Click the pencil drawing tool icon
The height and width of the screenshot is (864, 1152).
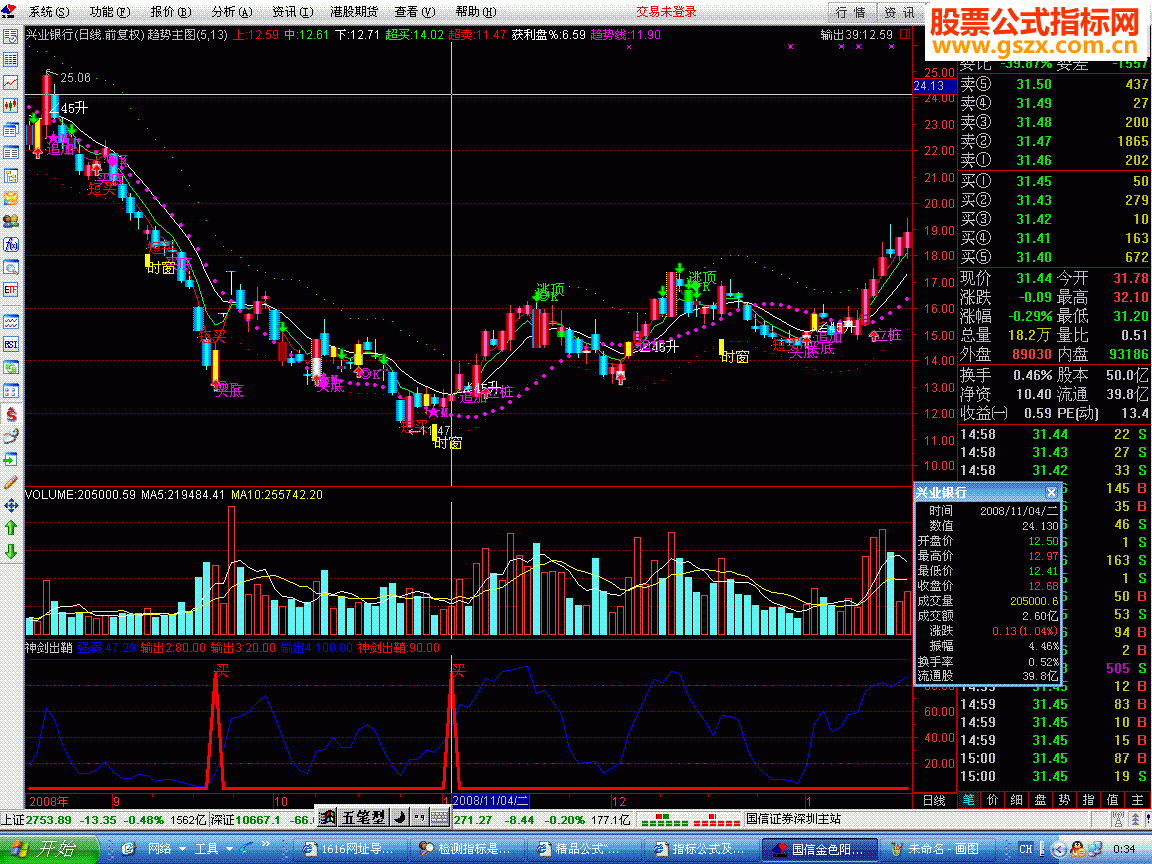11,482
